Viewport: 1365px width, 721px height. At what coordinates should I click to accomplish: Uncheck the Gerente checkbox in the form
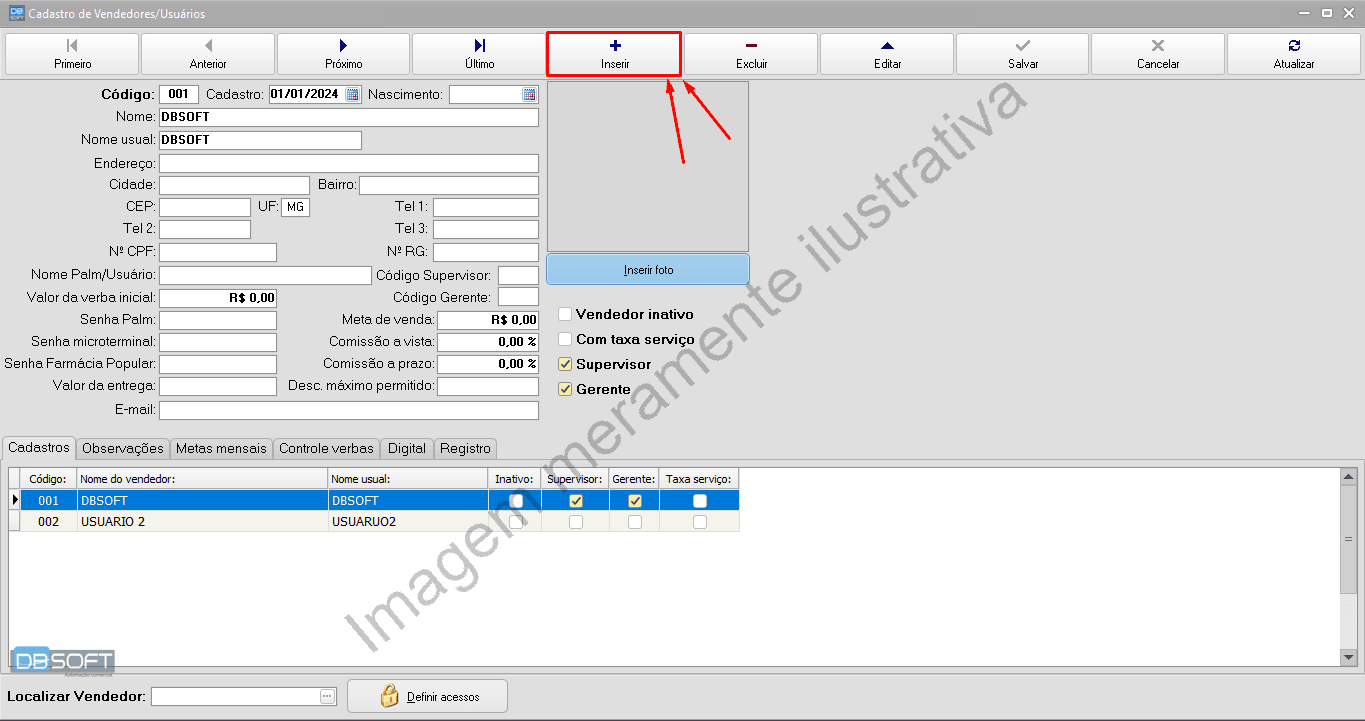pos(565,389)
